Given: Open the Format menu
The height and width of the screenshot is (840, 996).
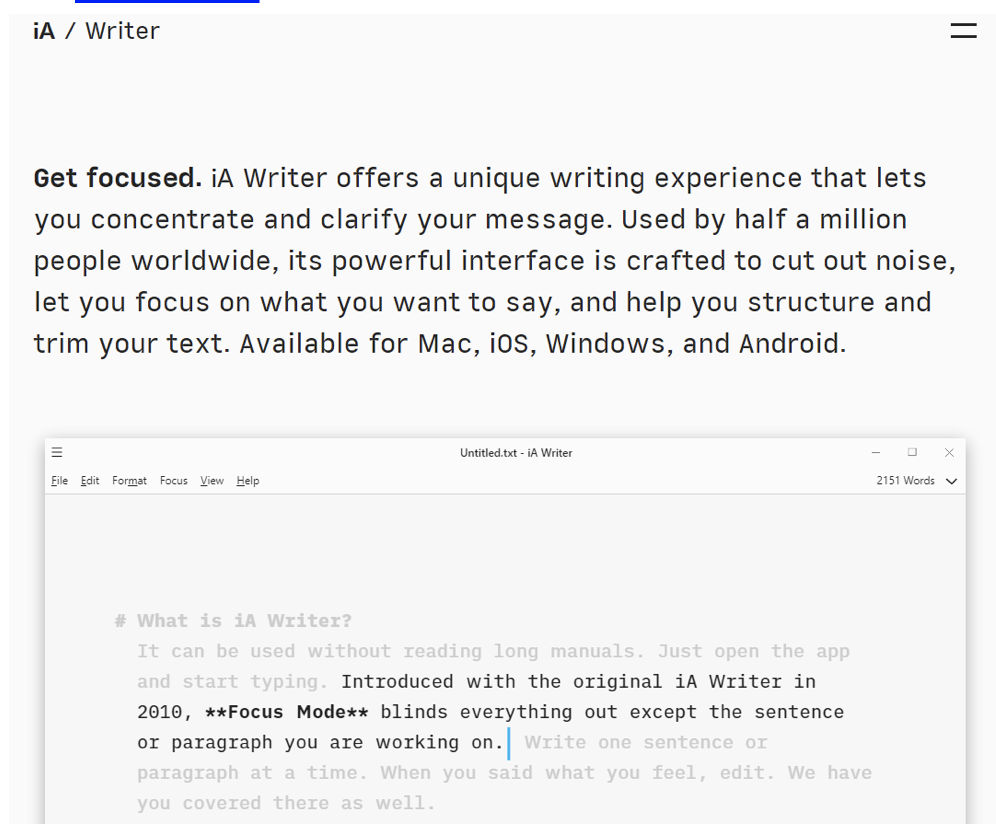Looking at the screenshot, I should (x=129, y=481).
